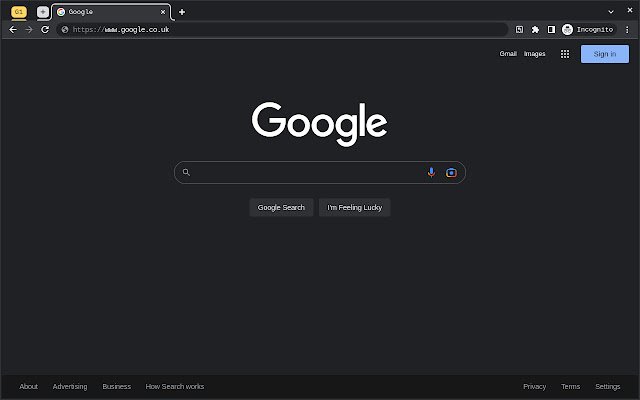Image resolution: width=640 pixels, height=400 pixels.
Task: Click the I'm Feeling Lucky button
Action: (354, 207)
